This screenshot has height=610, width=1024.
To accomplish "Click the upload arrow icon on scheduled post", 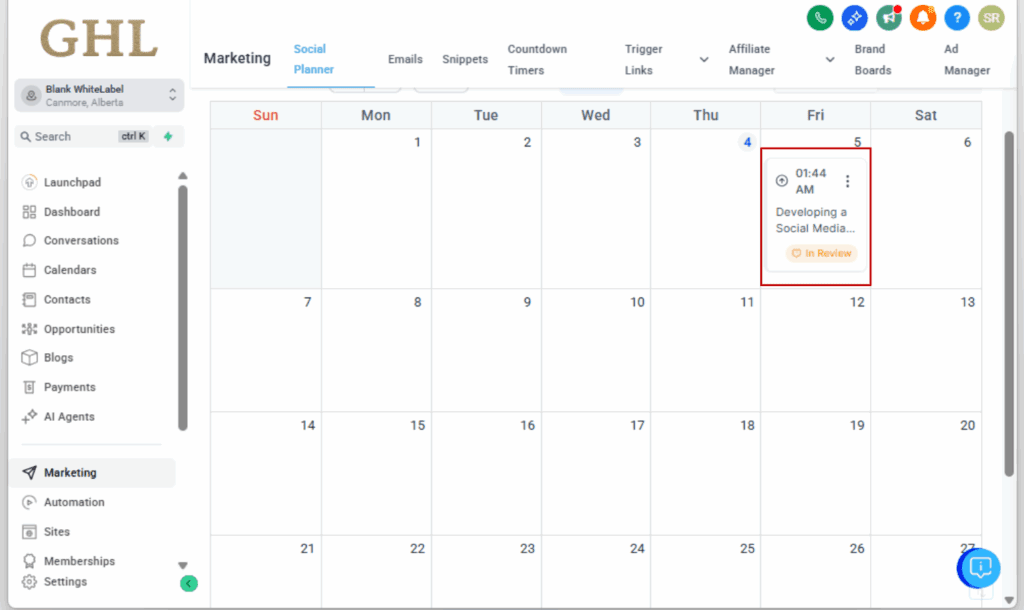I will click(782, 181).
